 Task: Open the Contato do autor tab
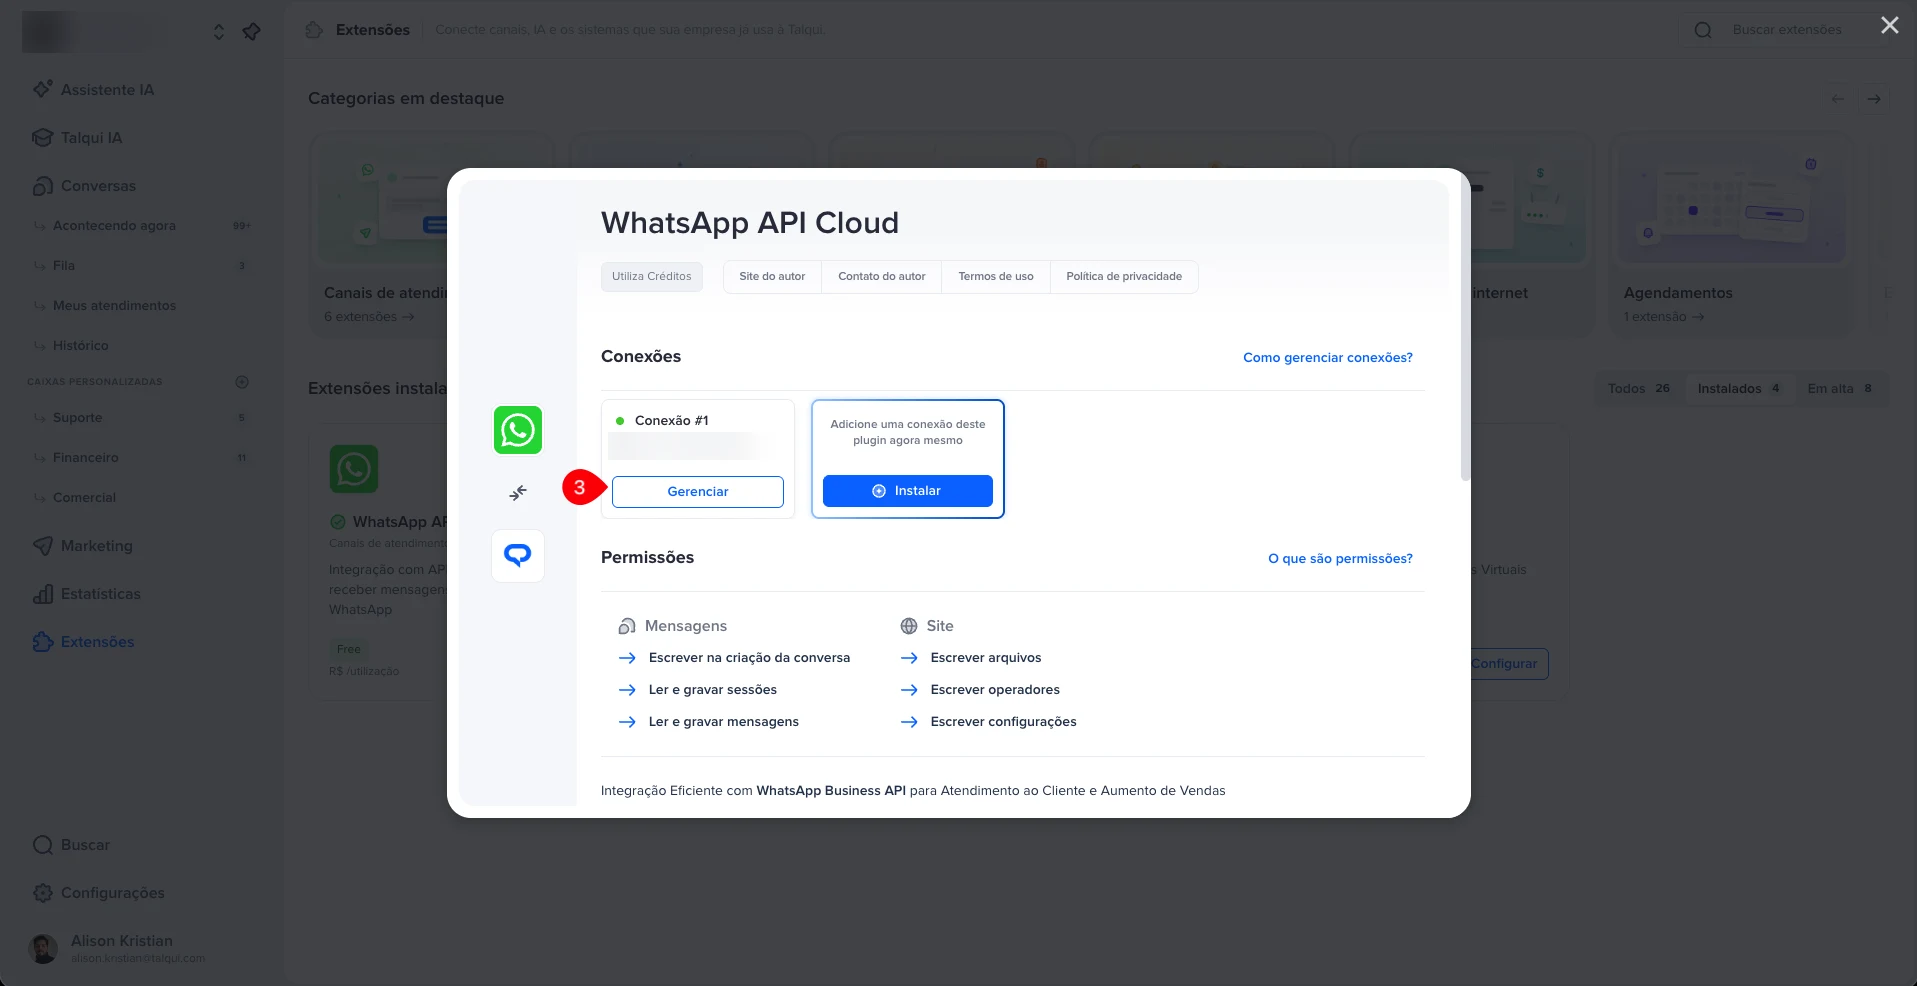pos(882,277)
